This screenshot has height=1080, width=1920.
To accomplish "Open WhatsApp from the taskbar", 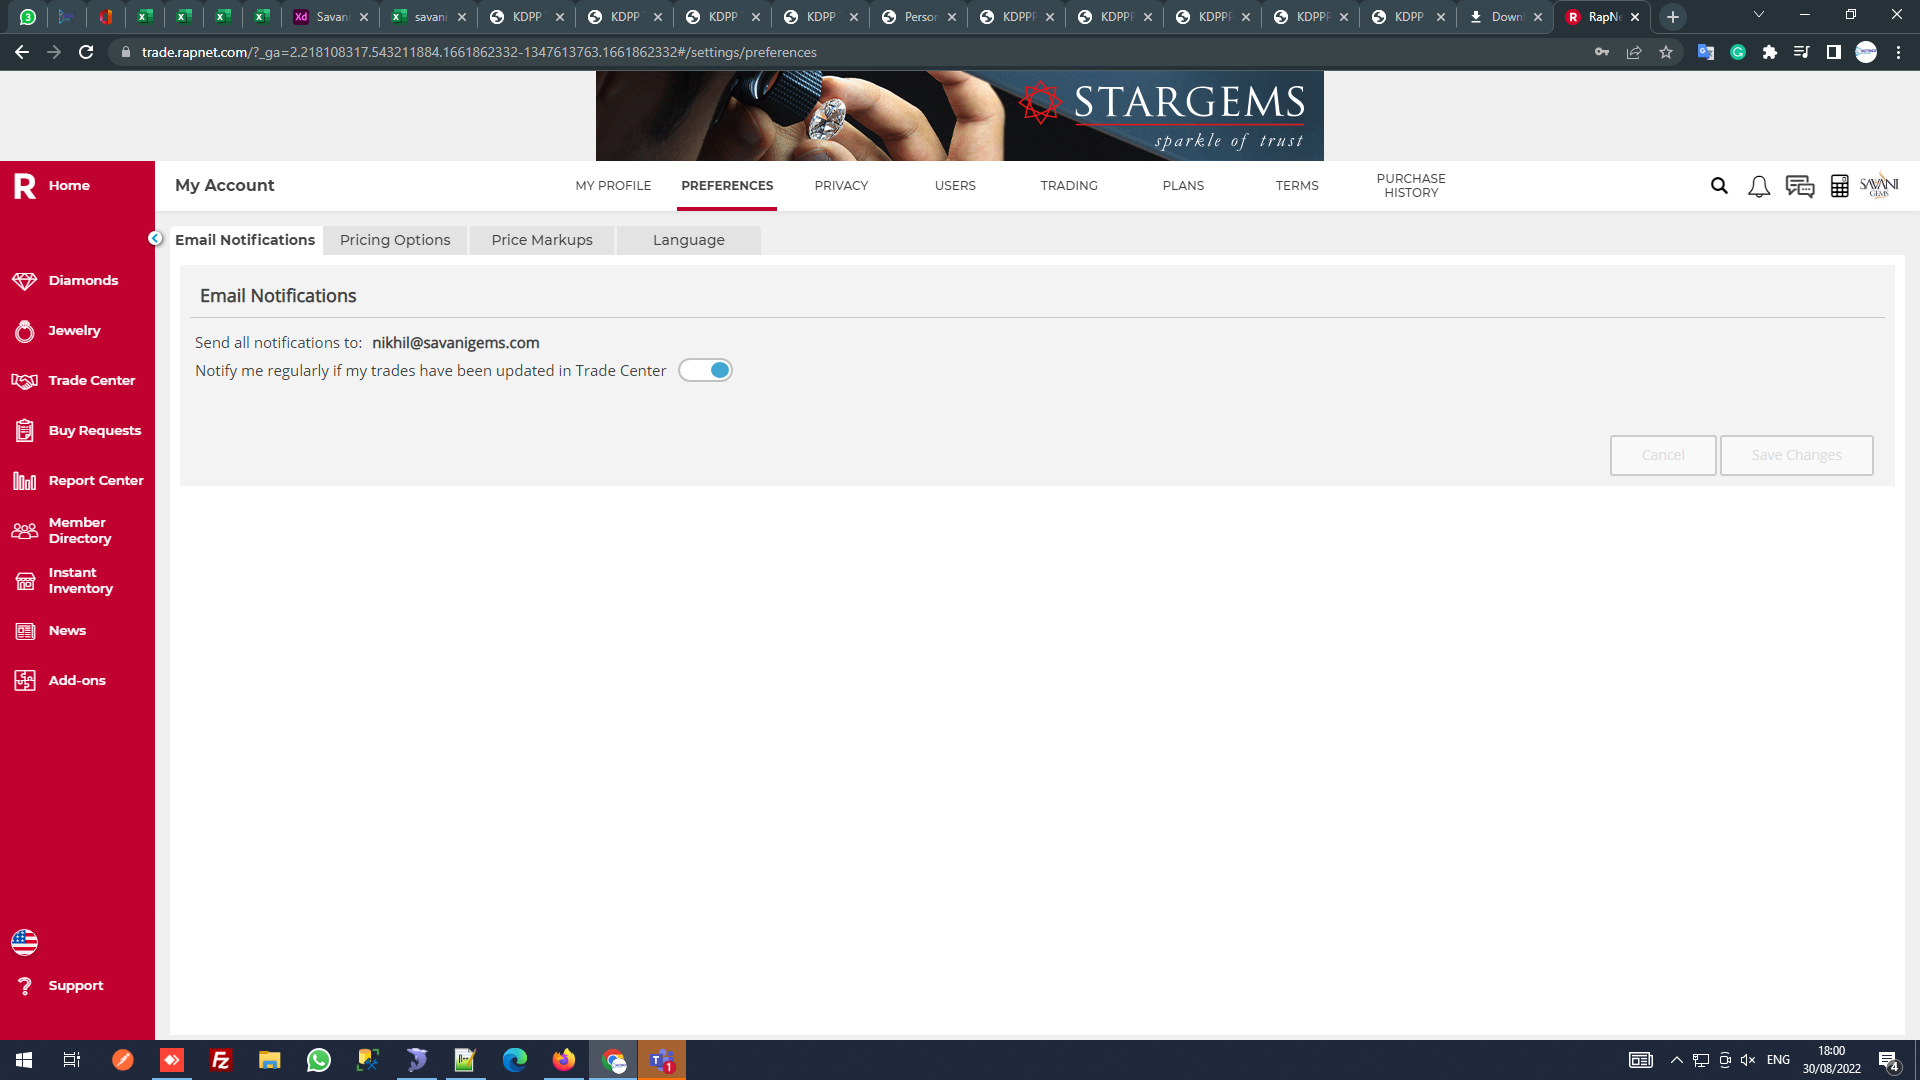I will click(x=319, y=1060).
